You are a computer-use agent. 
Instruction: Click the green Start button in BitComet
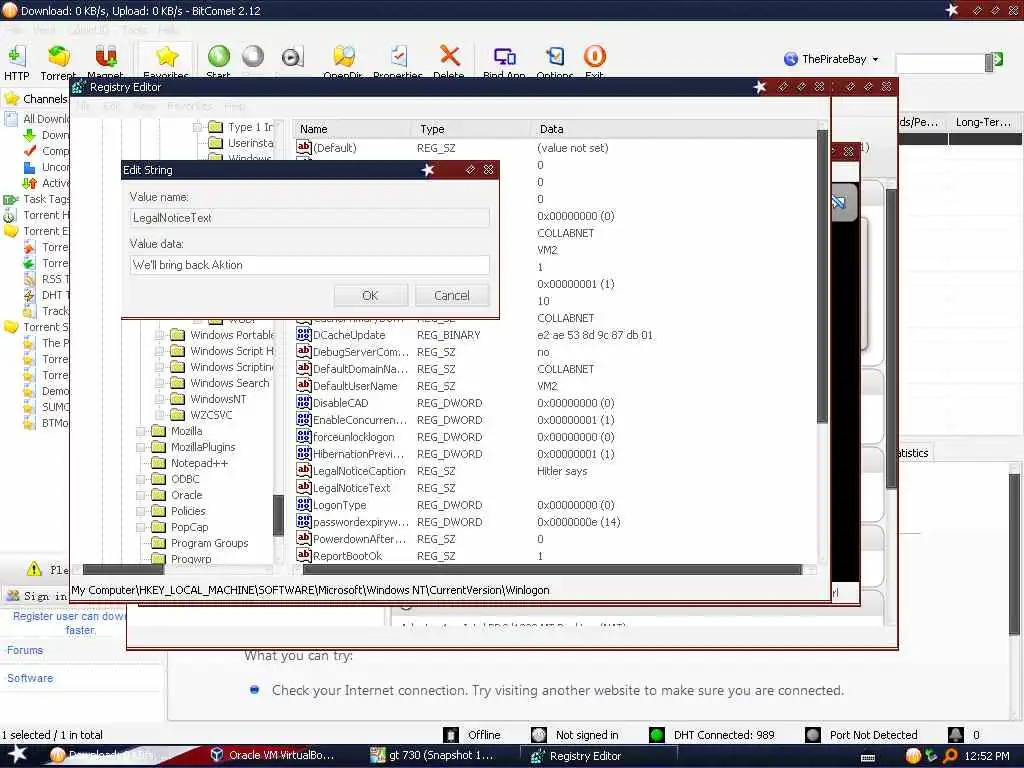click(x=219, y=56)
